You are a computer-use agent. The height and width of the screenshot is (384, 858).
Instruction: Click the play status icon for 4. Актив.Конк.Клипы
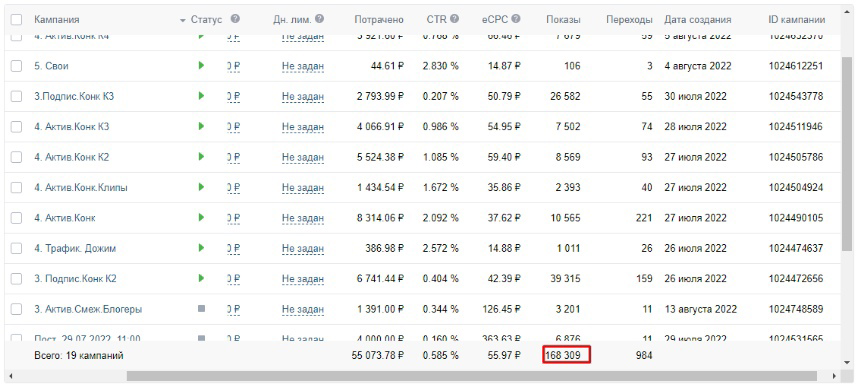tap(201, 187)
